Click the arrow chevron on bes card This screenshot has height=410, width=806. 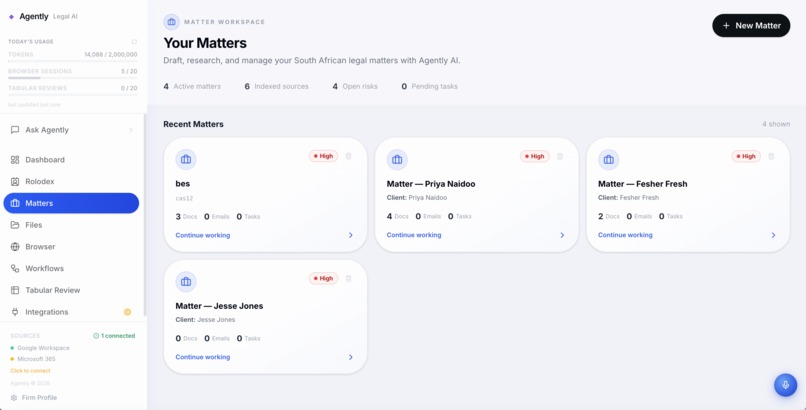351,235
